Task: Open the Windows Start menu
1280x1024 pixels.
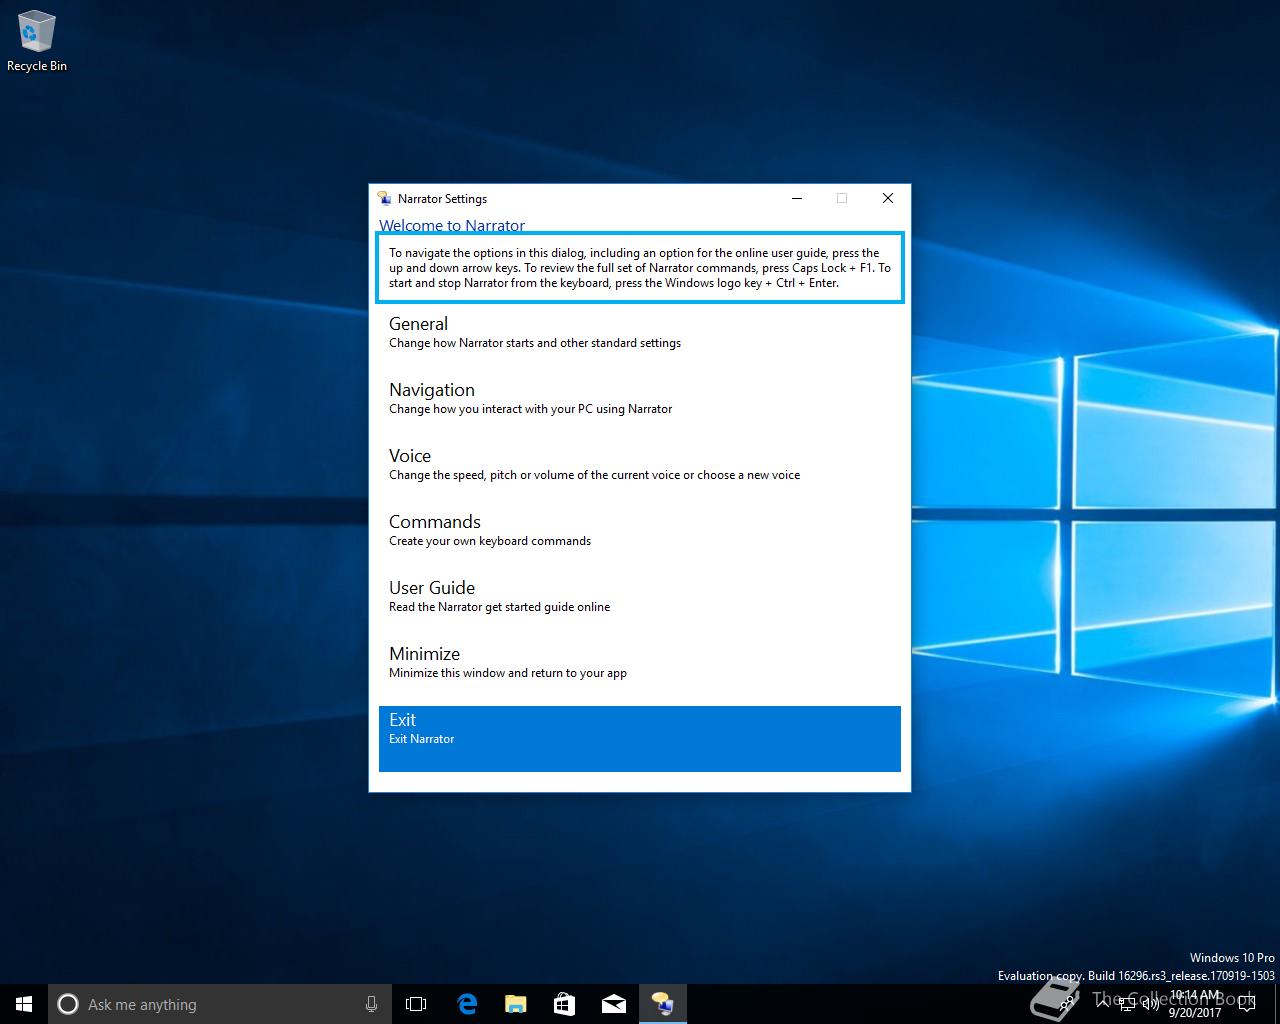Action: (x=24, y=1004)
